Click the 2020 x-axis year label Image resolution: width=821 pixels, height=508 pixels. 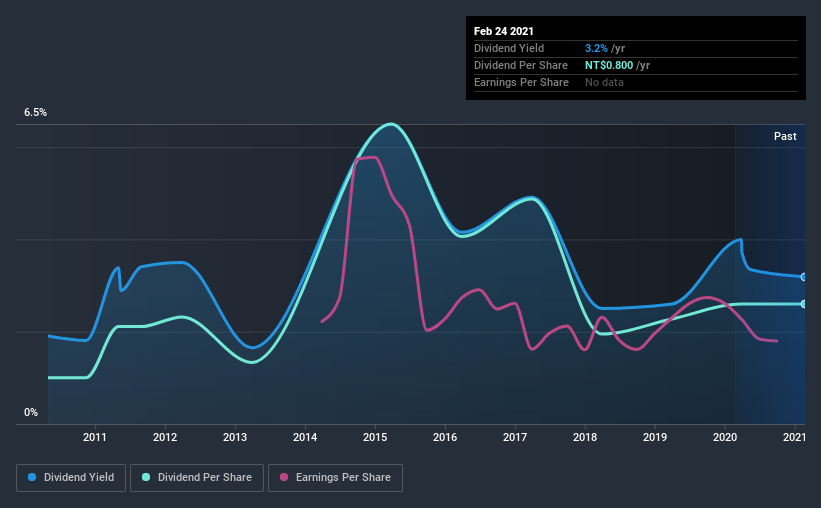(725, 437)
